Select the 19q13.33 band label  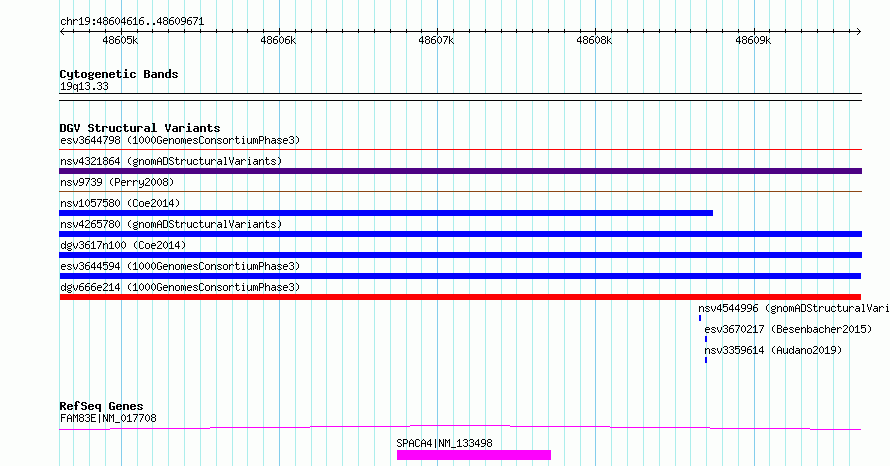(x=84, y=86)
